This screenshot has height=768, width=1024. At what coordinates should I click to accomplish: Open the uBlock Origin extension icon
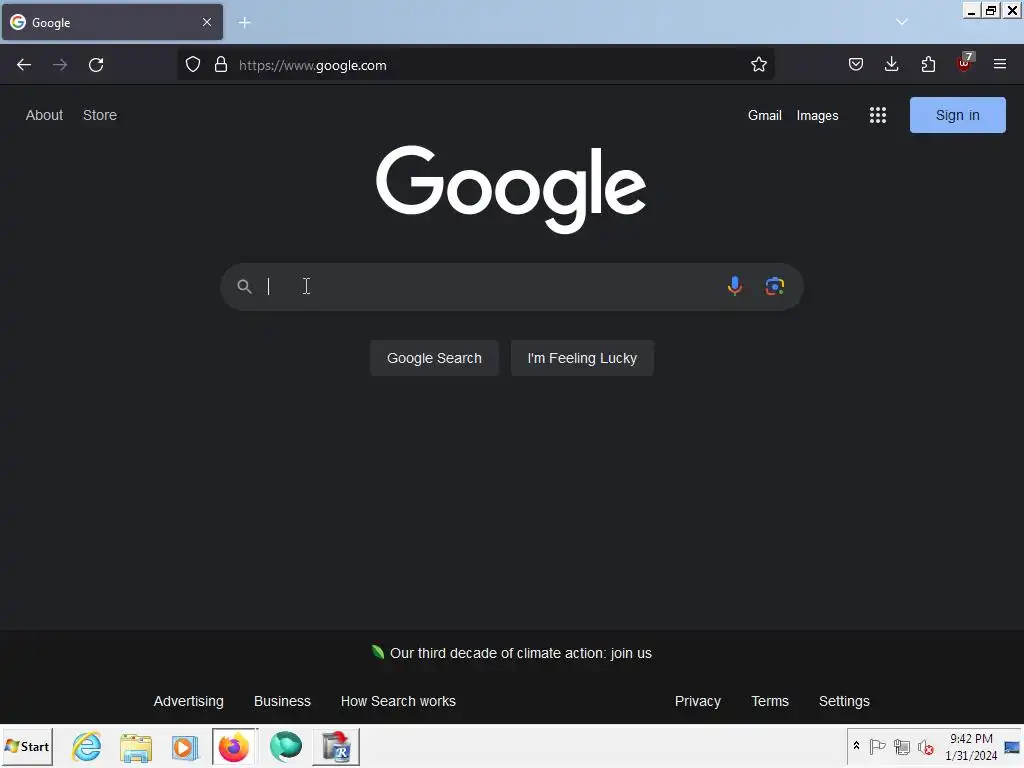coord(964,63)
